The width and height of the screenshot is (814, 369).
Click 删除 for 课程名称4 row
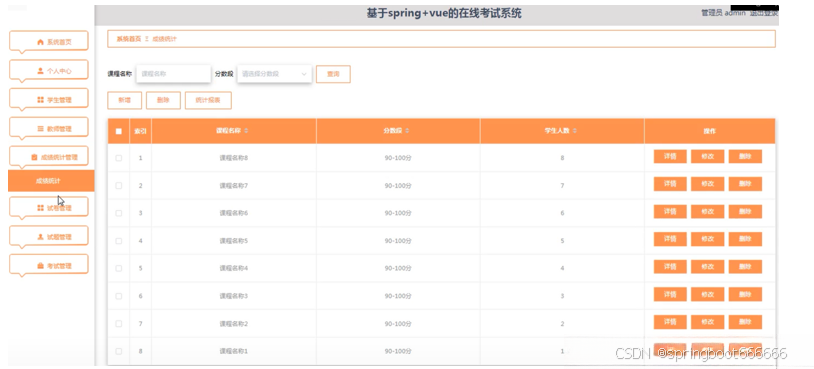coord(745,267)
